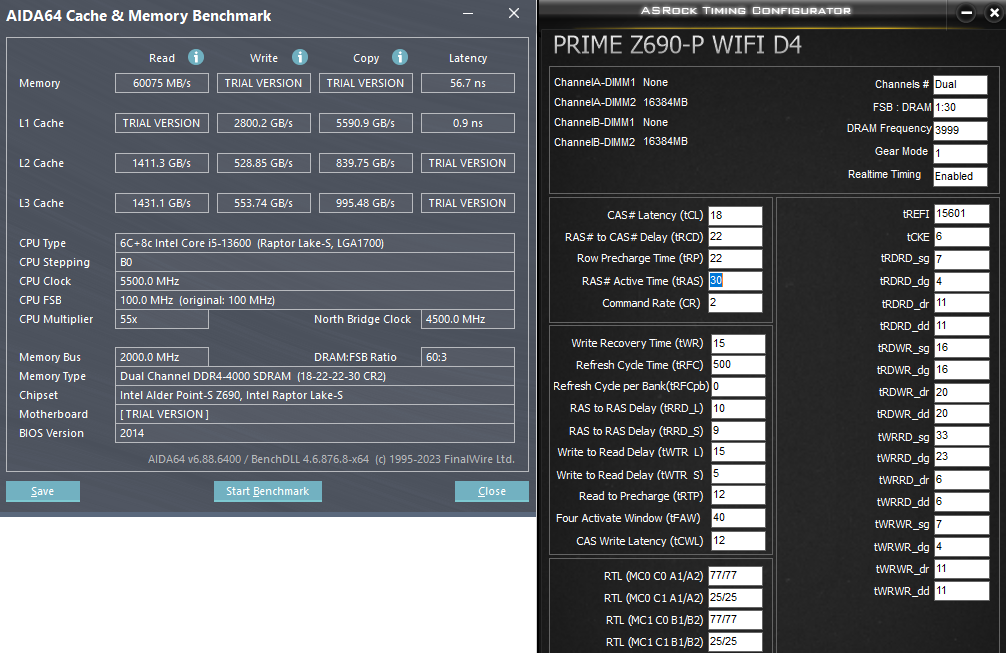1006x653 pixels.
Task: Click the tWRRD_sg 33 field
Action: point(961,436)
